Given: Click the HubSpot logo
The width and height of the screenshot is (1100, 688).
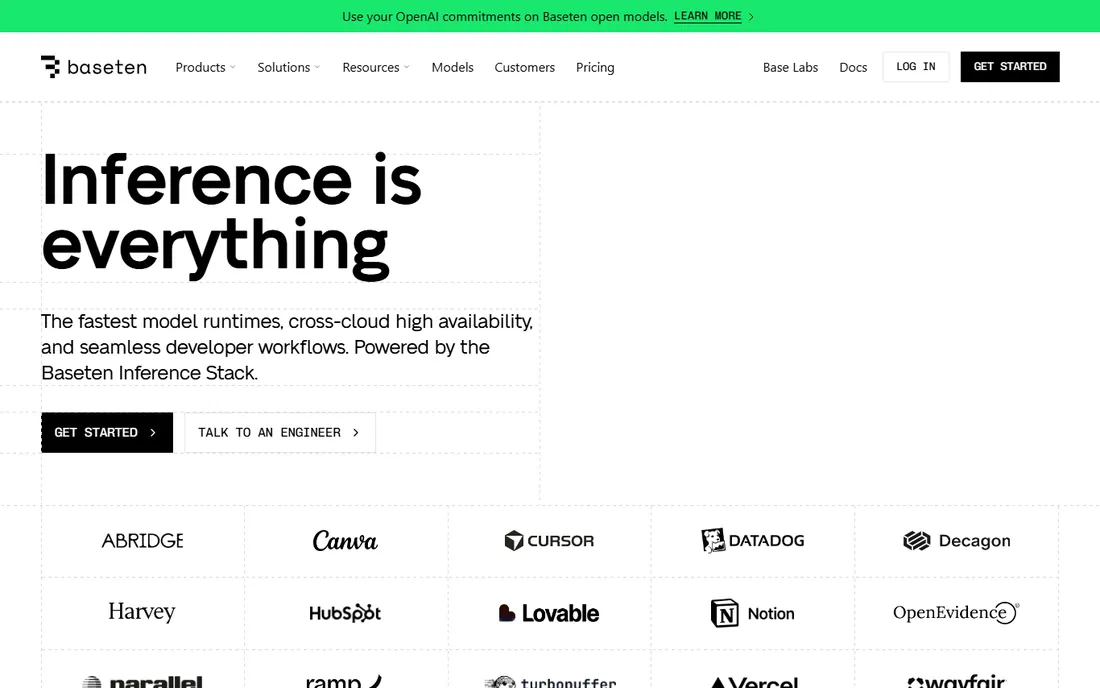Looking at the screenshot, I should tap(345, 613).
